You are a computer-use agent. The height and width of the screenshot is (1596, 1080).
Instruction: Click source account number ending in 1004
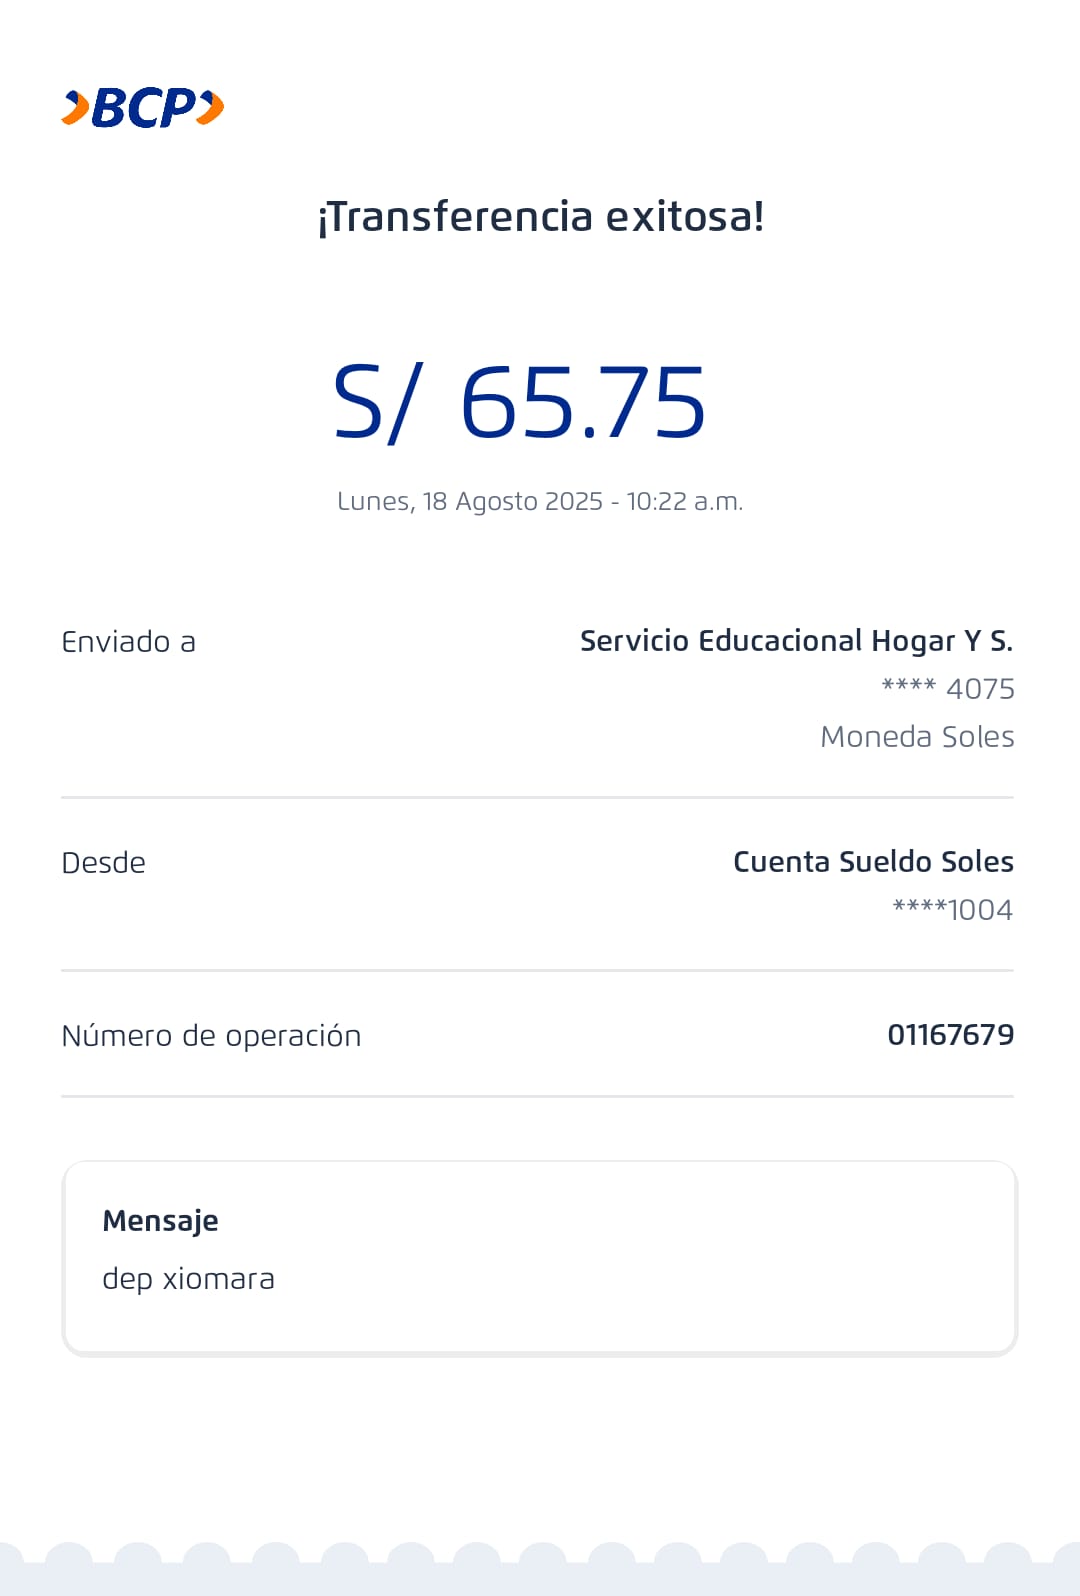coord(952,910)
